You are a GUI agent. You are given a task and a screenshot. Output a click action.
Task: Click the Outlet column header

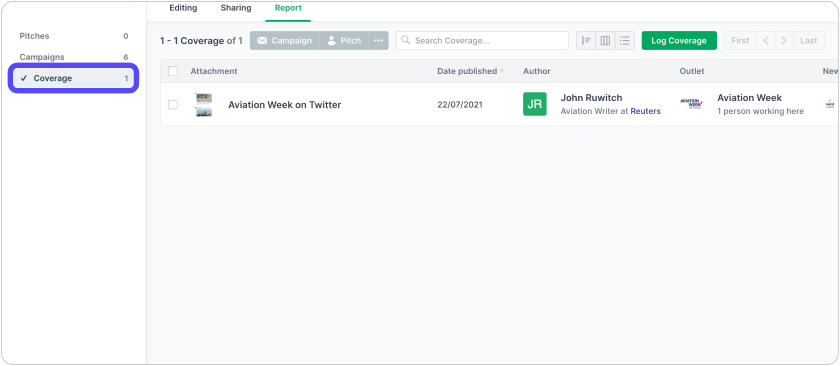(x=692, y=71)
